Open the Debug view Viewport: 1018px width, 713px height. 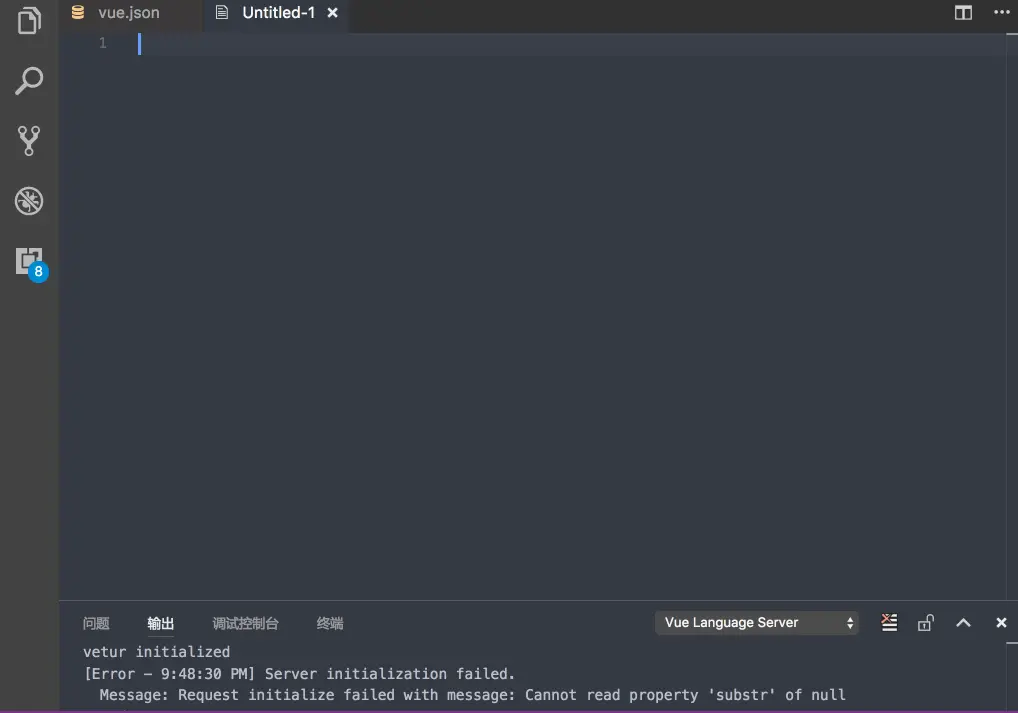tap(29, 201)
